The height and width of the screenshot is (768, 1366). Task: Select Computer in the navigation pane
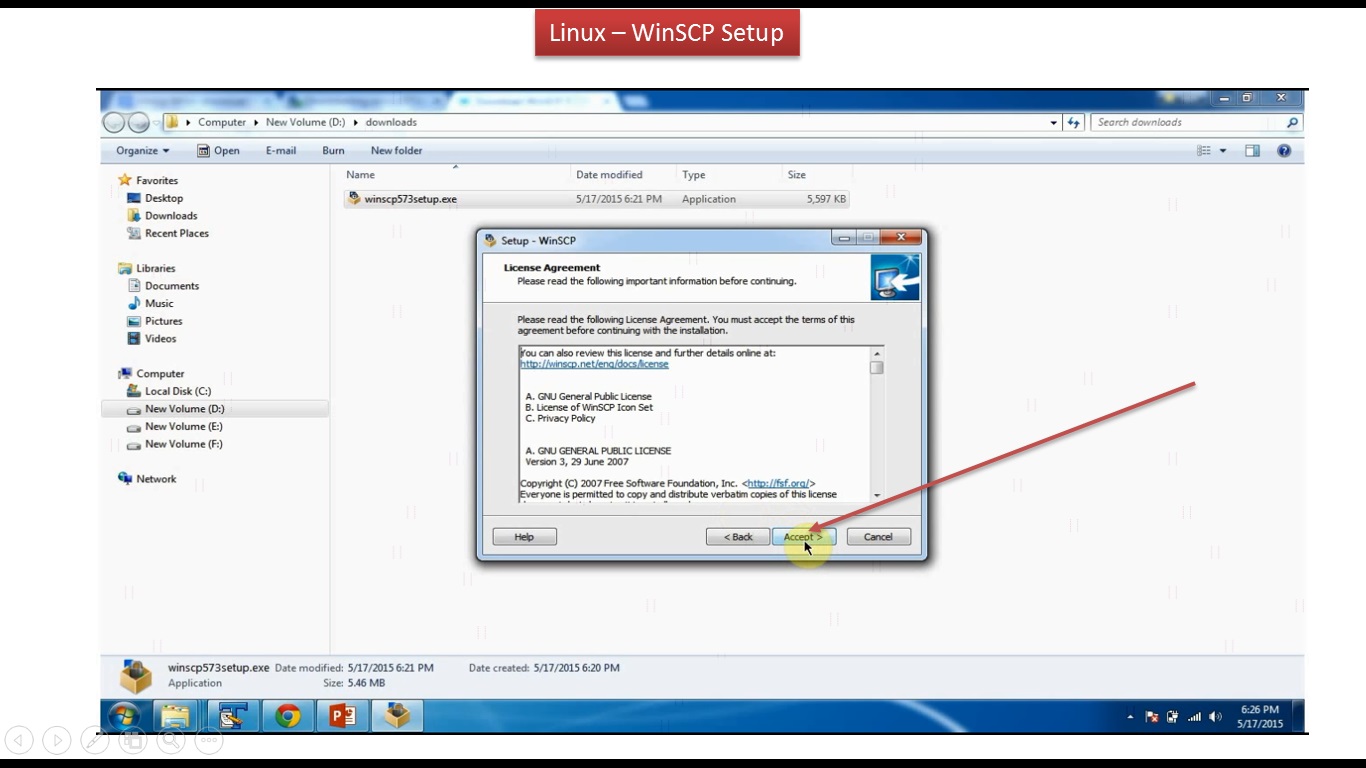tap(151, 373)
